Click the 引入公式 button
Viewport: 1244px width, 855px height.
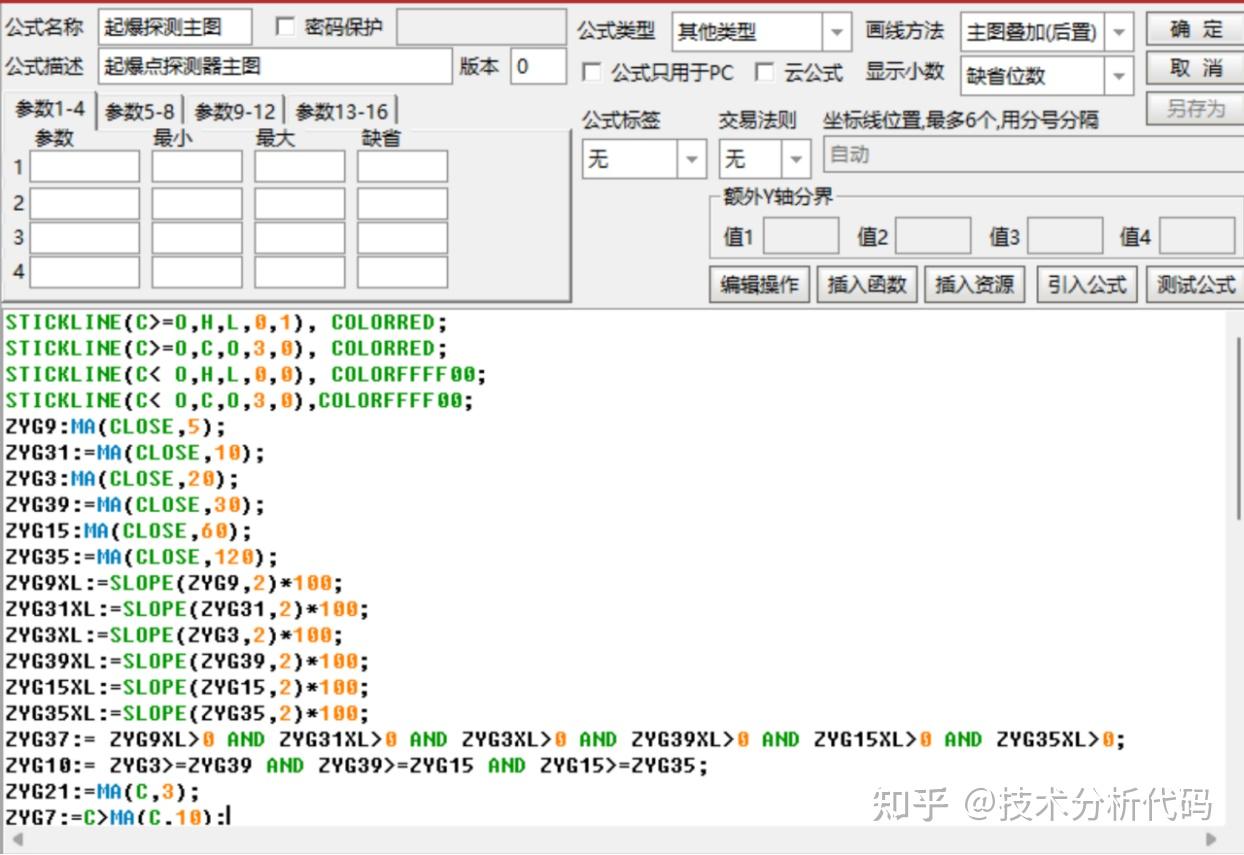1086,284
